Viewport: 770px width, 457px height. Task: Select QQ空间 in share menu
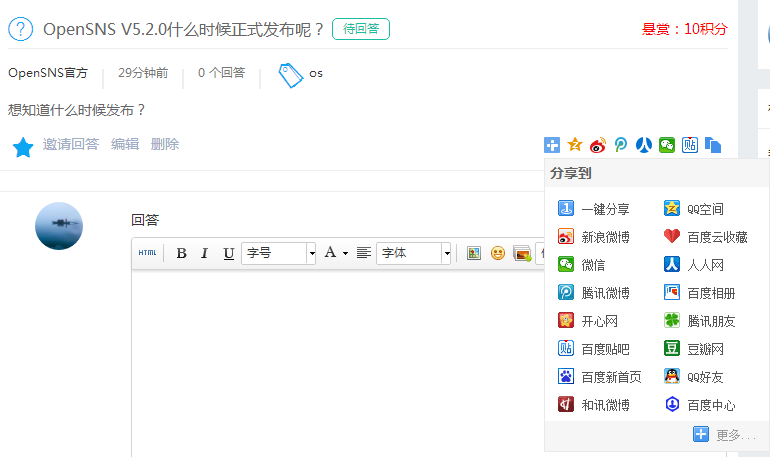[x=694, y=209]
